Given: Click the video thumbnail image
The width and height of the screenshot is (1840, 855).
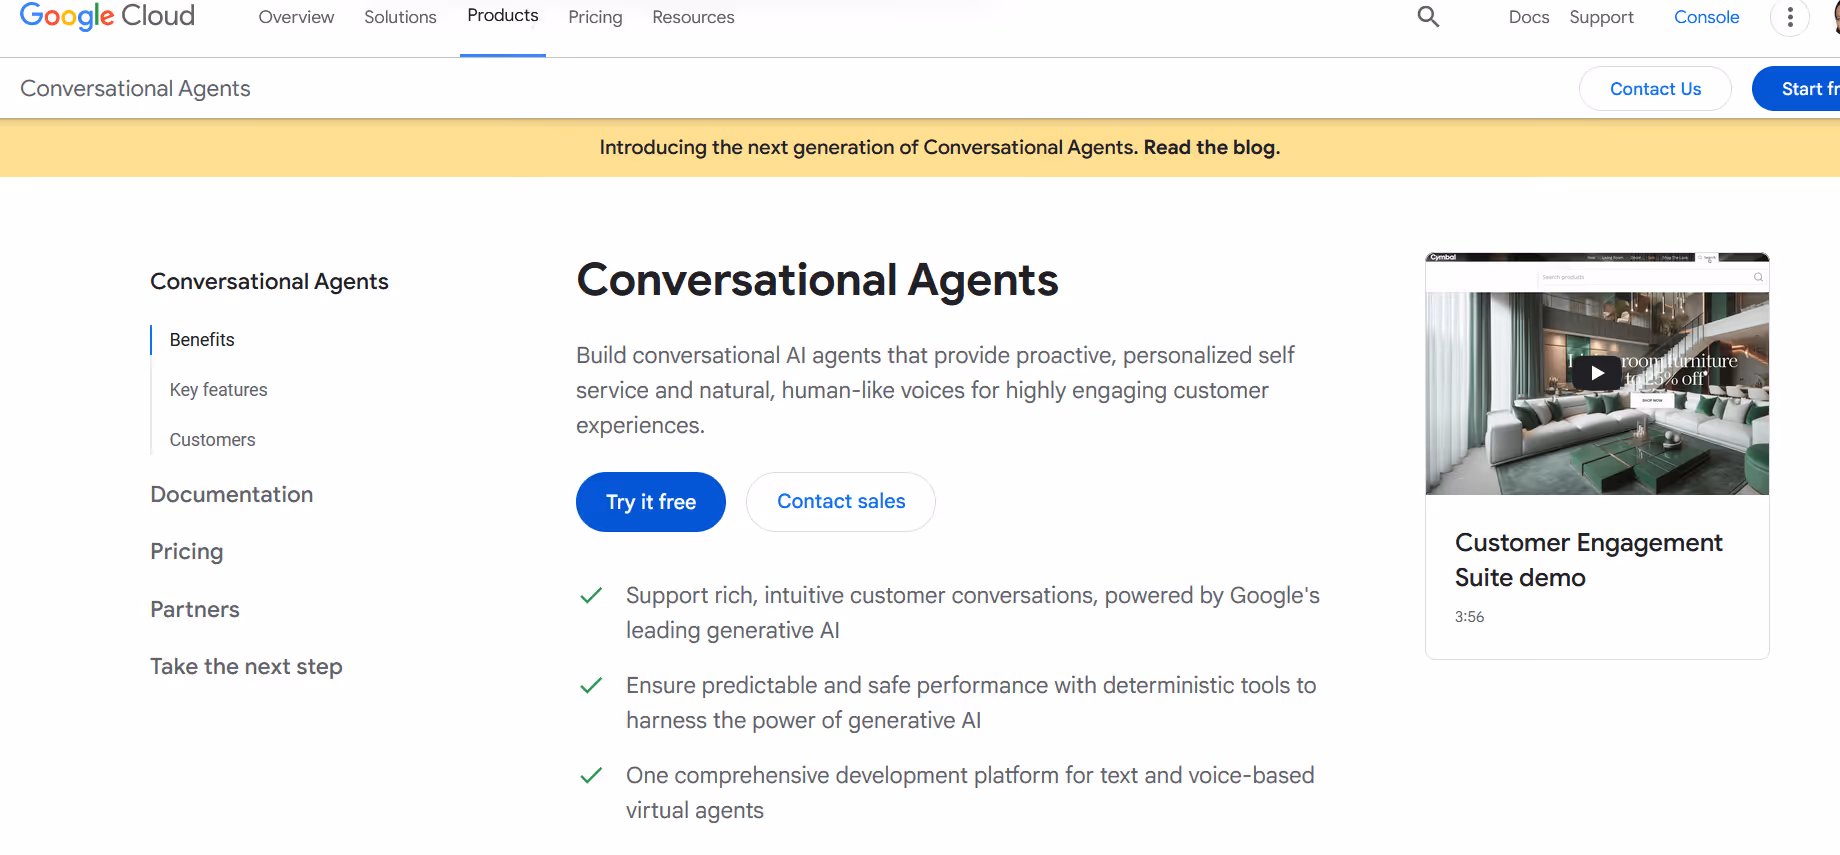Looking at the screenshot, I should 1597,374.
